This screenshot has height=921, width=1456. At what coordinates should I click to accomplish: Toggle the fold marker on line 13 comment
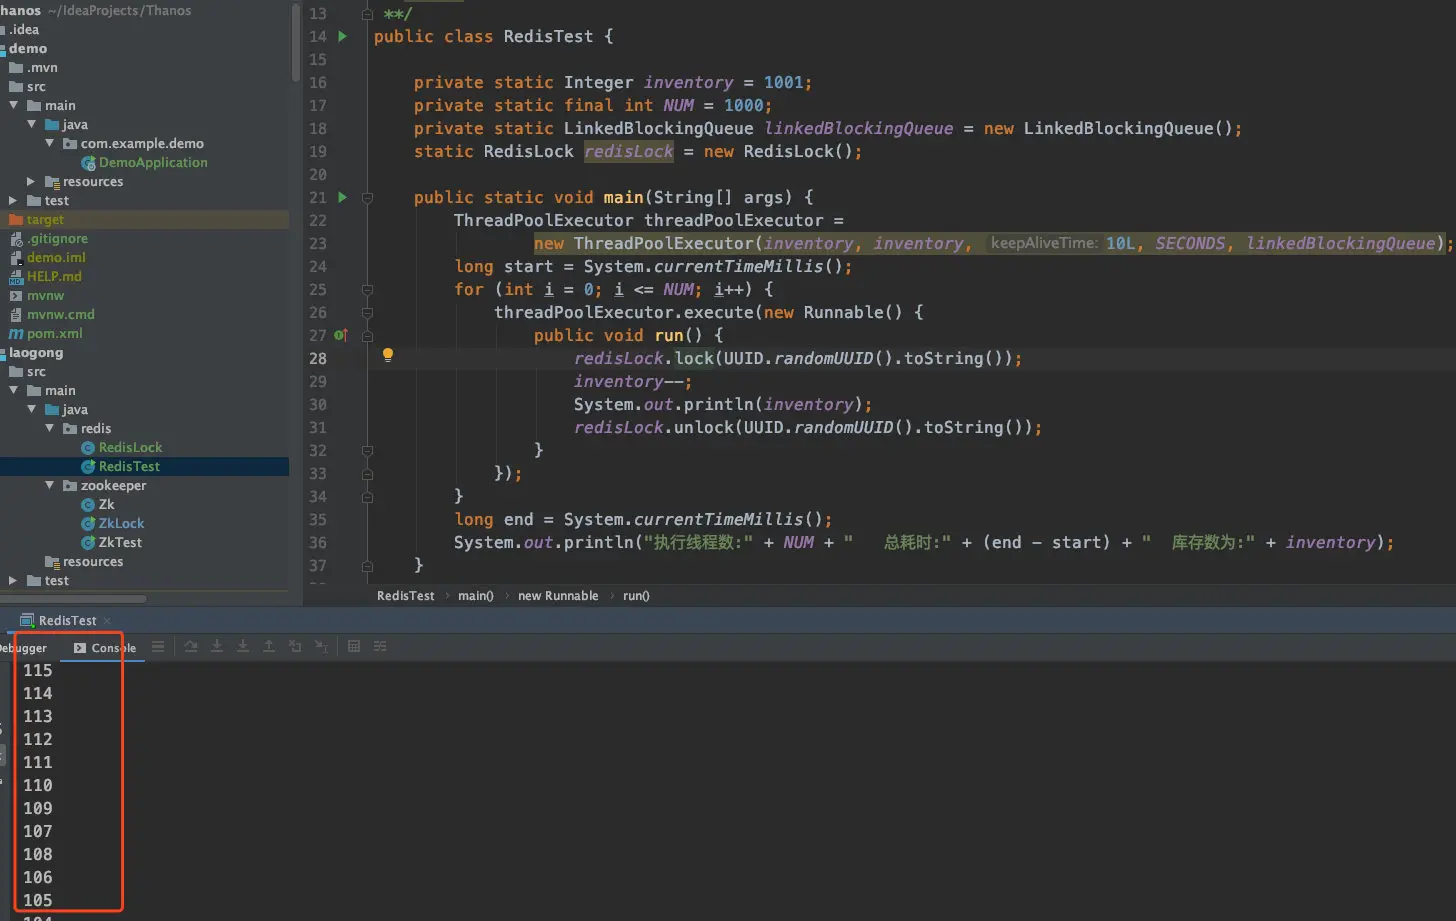coord(367,14)
